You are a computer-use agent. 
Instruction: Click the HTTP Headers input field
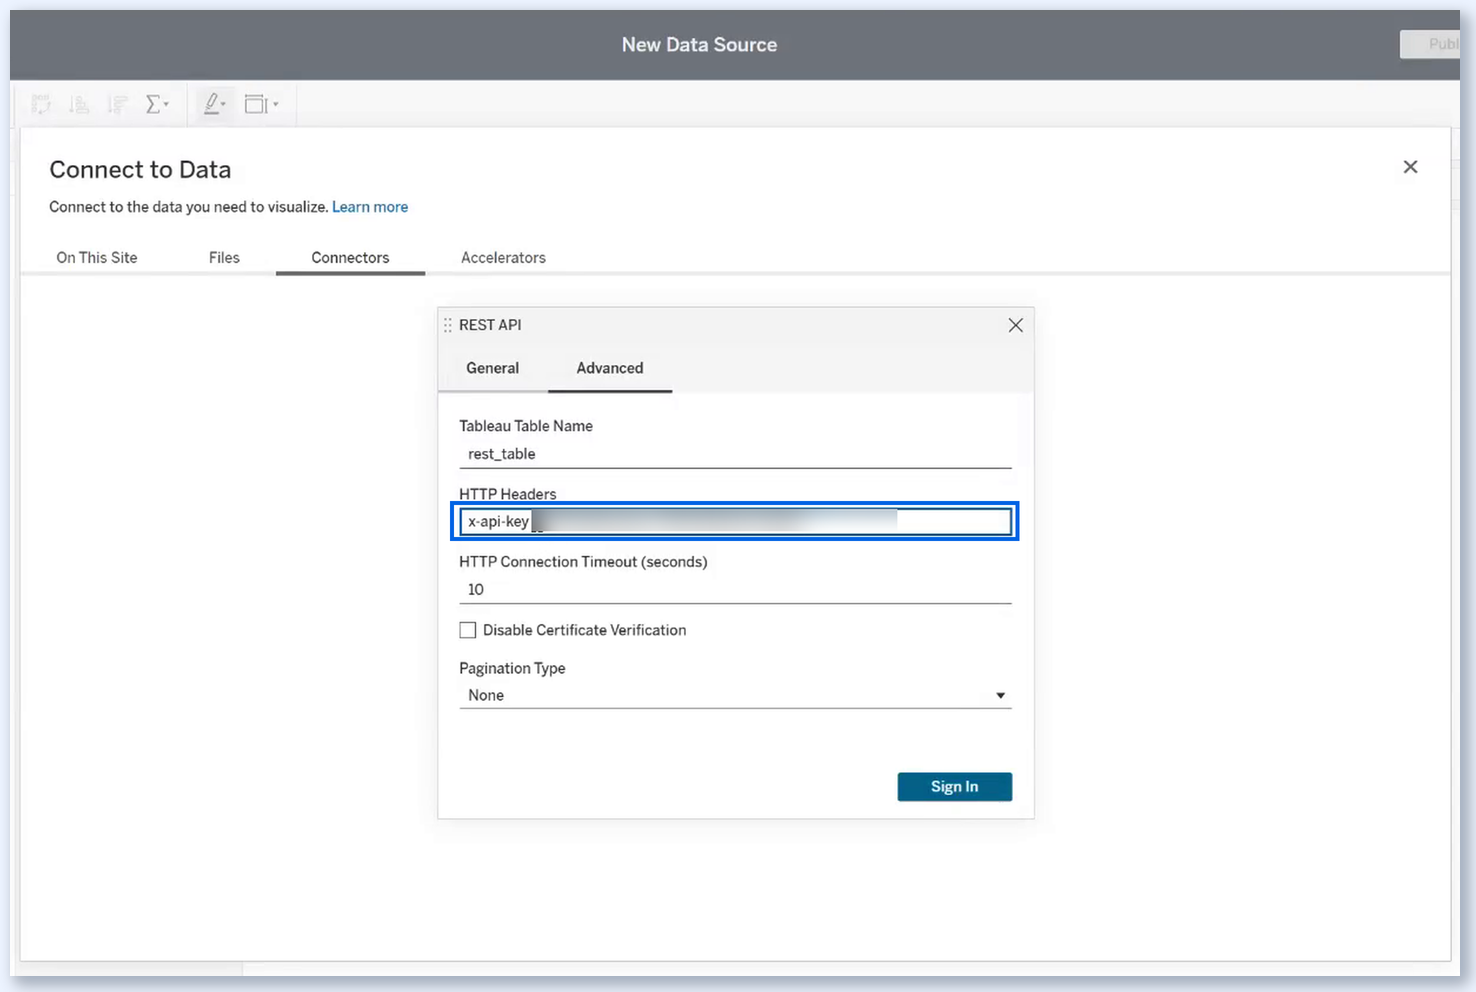[x=735, y=521]
